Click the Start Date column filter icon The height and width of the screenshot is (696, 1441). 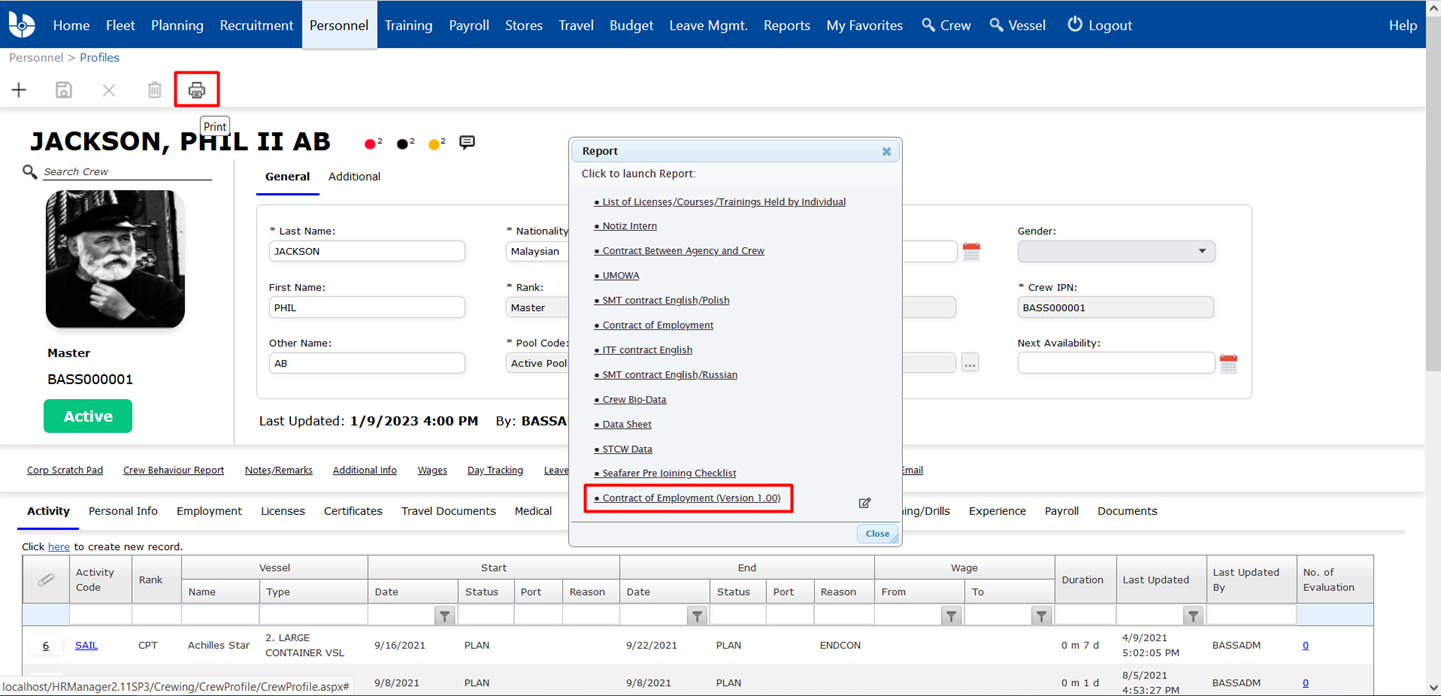pyautogui.click(x=445, y=616)
